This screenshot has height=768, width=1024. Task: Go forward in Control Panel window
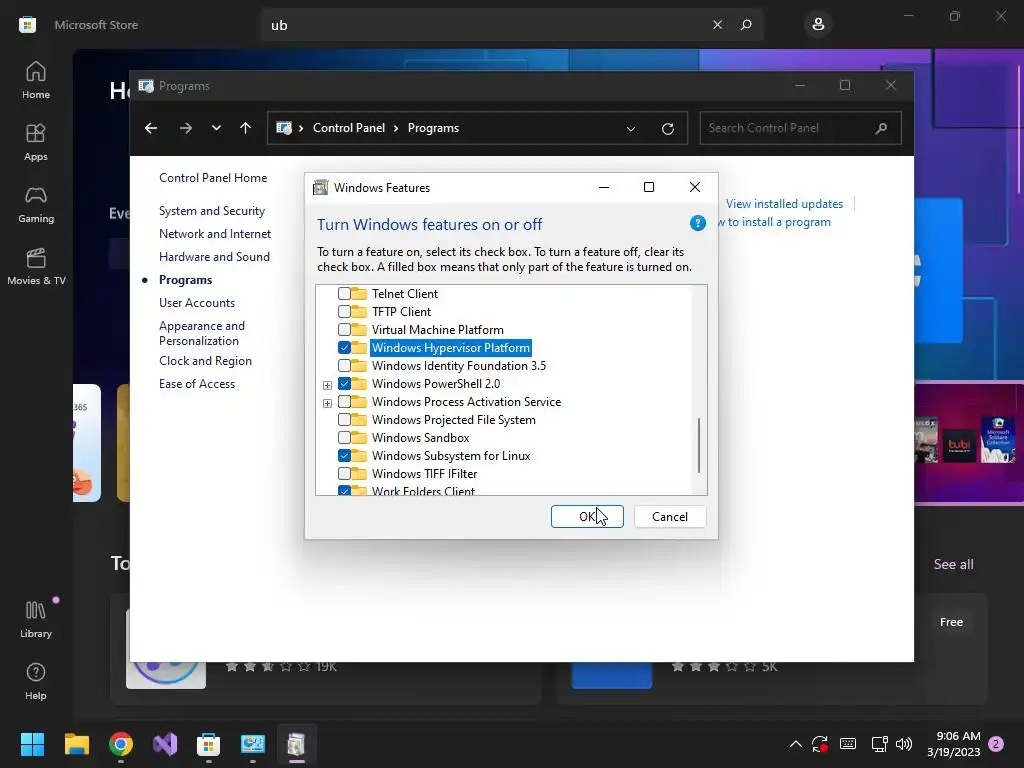click(x=185, y=128)
